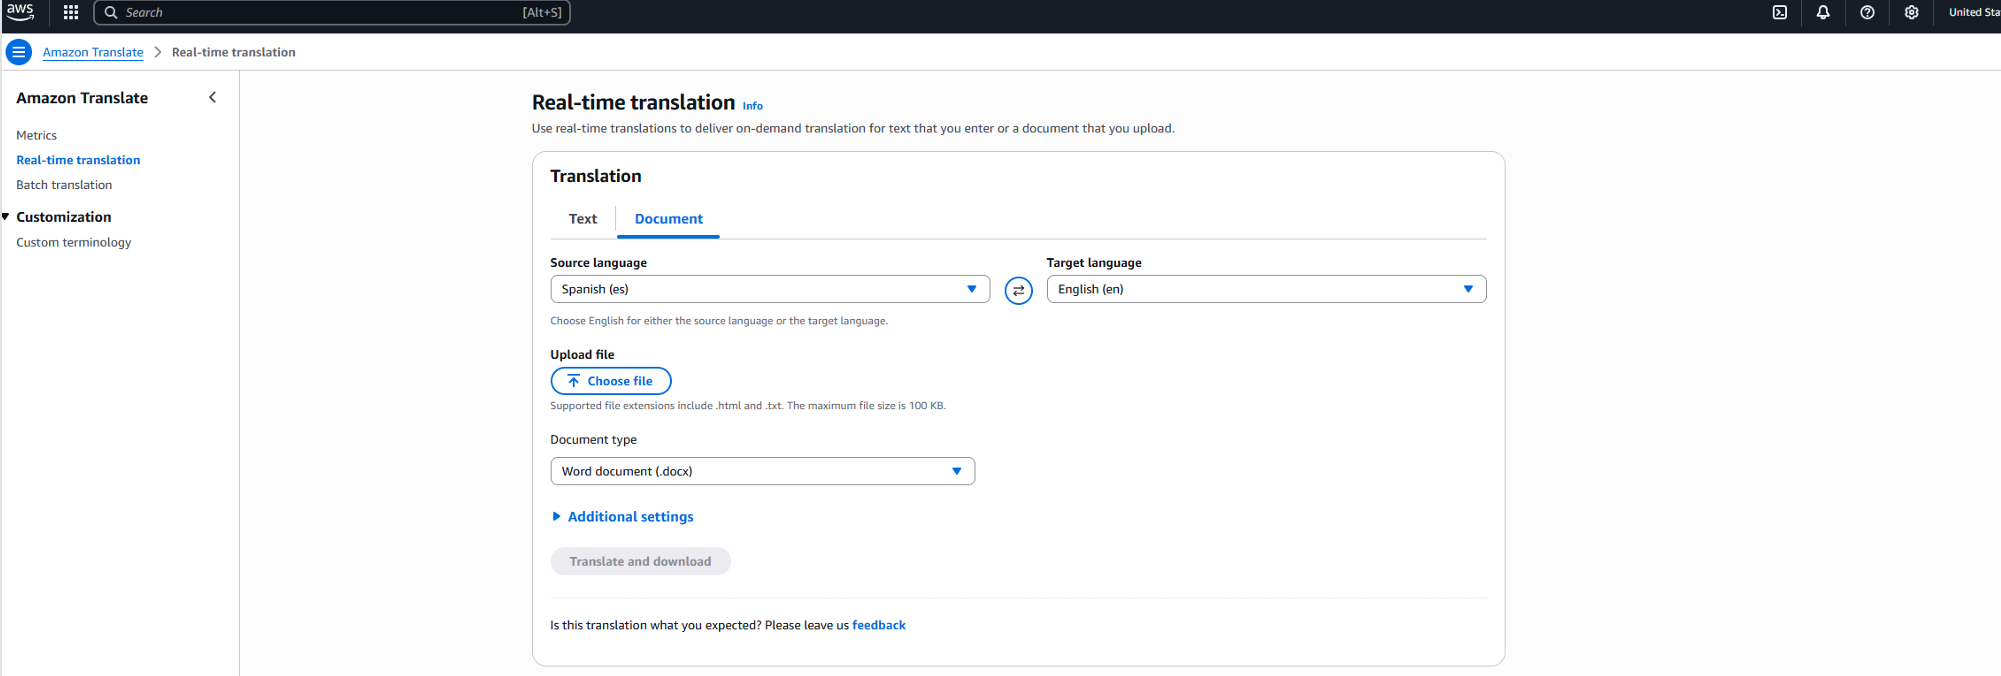
Task: Open Target language English dropdown
Action: (x=1266, y=289)
